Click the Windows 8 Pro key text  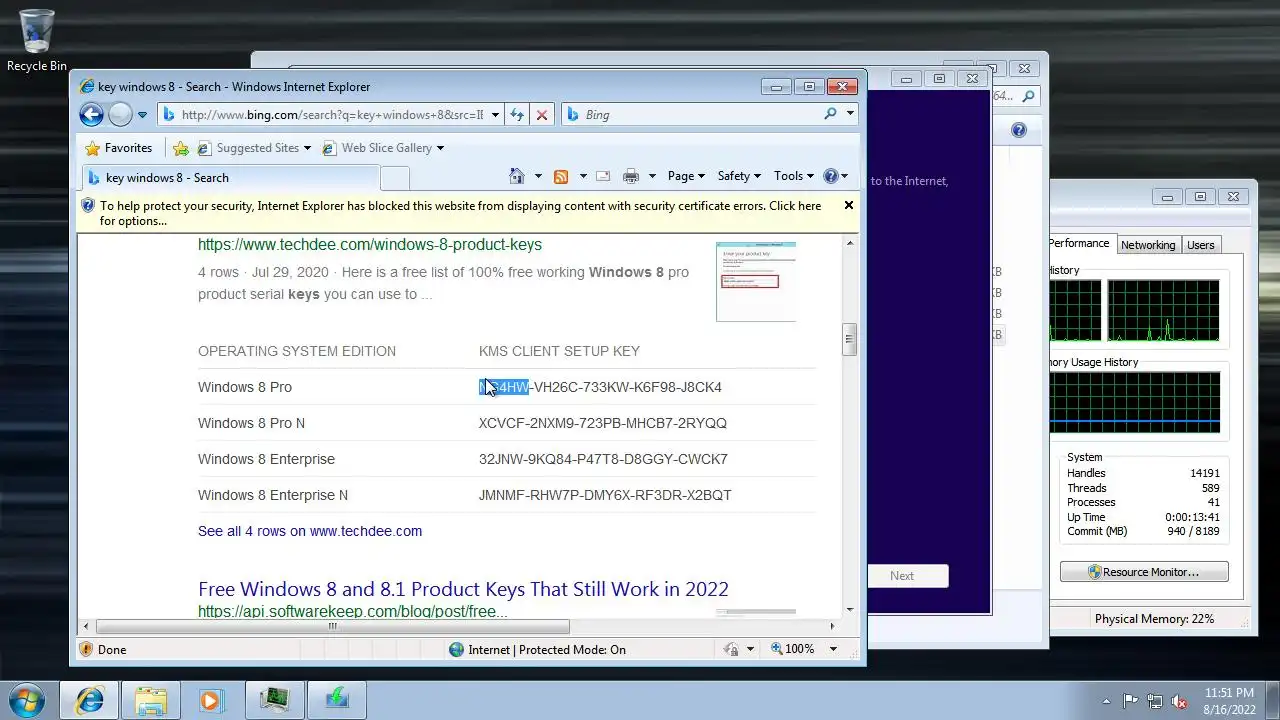600,387
